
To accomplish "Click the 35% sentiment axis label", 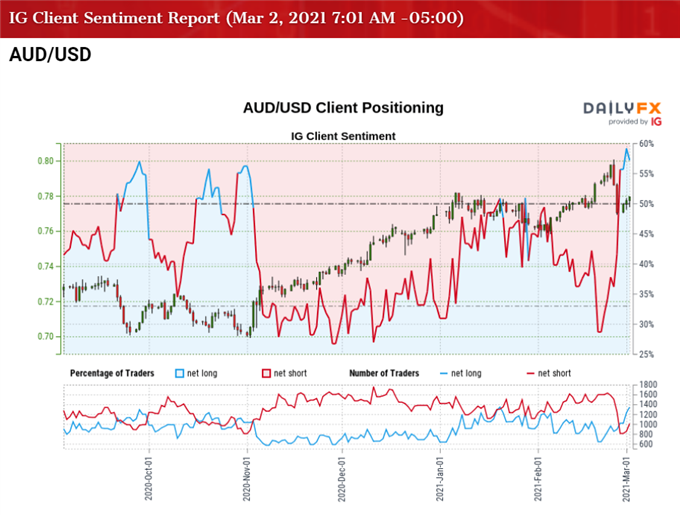I will (646, 294).
